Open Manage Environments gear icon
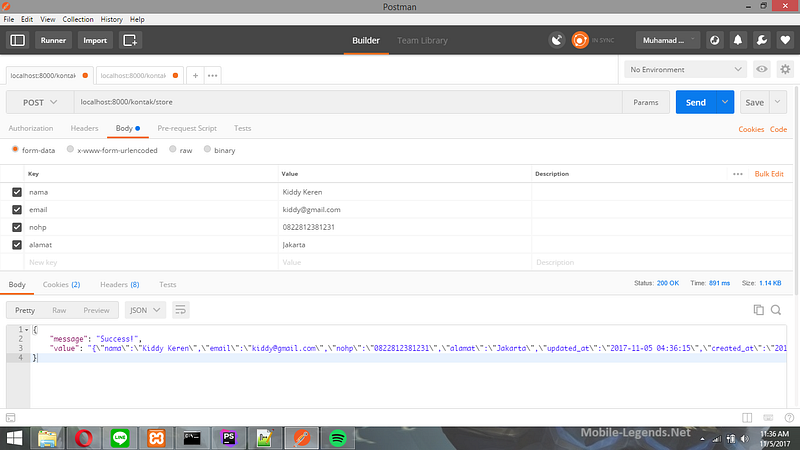This screenshot has width=800, height=450. pyautogui.click(x=785, y=69)
